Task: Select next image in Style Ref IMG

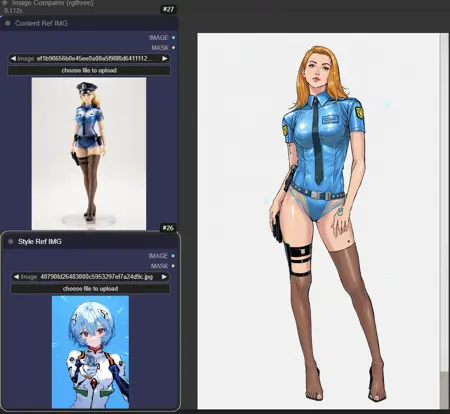Action: [164, 277]
